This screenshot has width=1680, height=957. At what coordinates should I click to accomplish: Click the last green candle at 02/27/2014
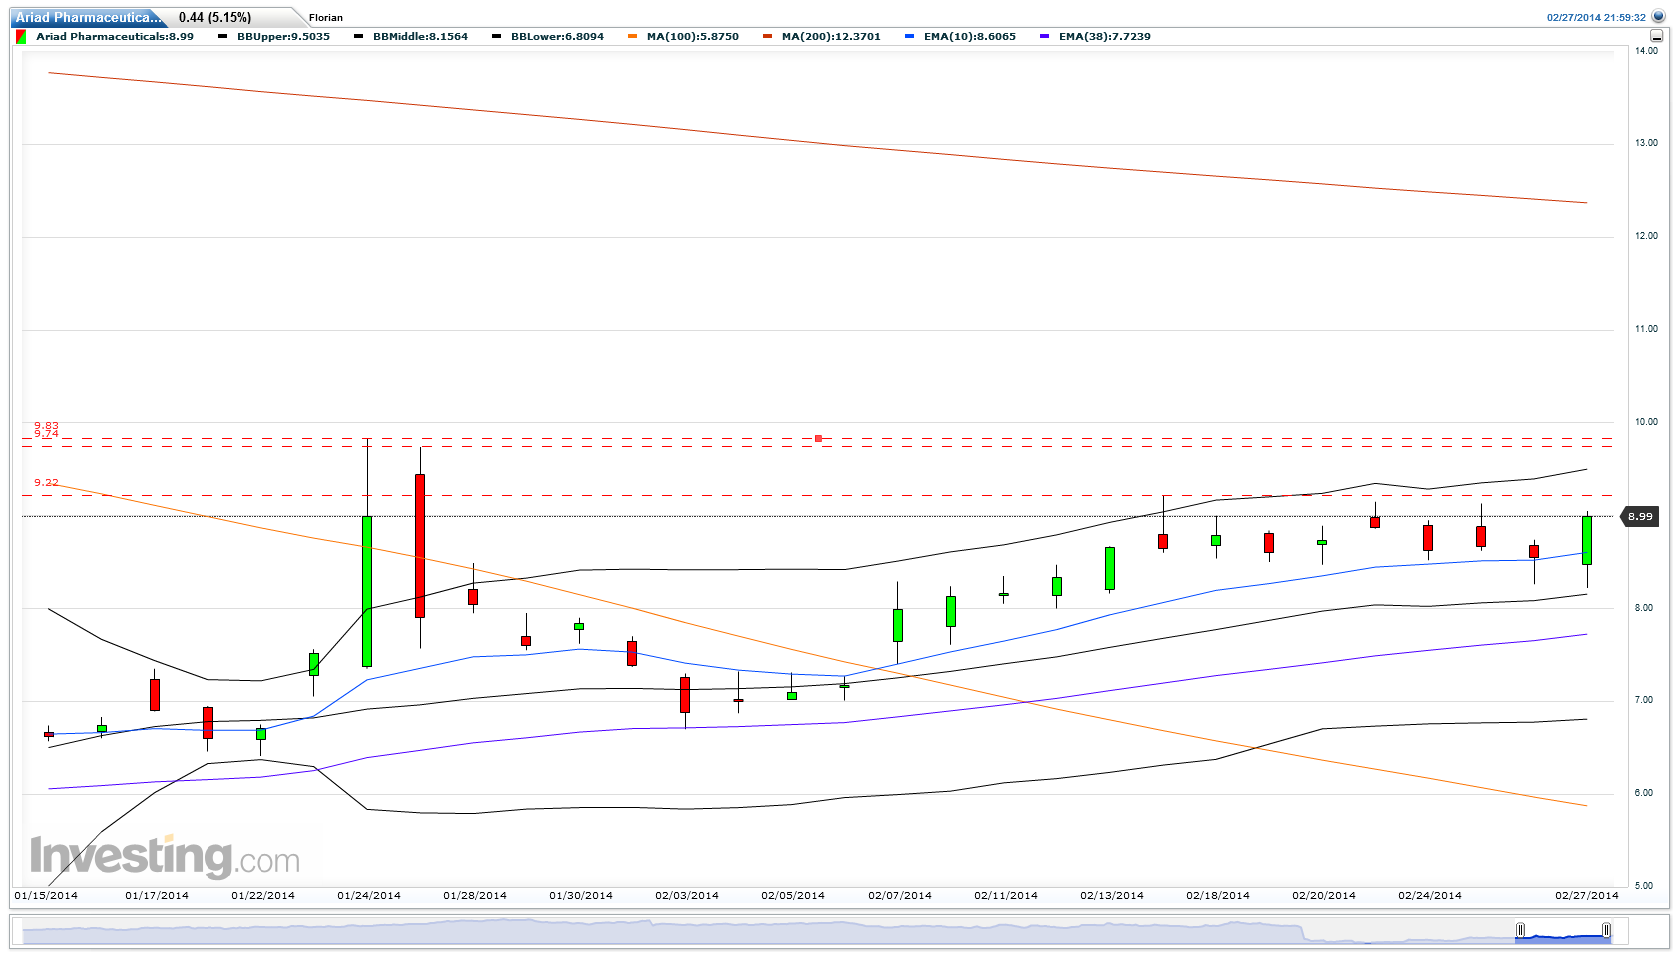[1587, 540]
